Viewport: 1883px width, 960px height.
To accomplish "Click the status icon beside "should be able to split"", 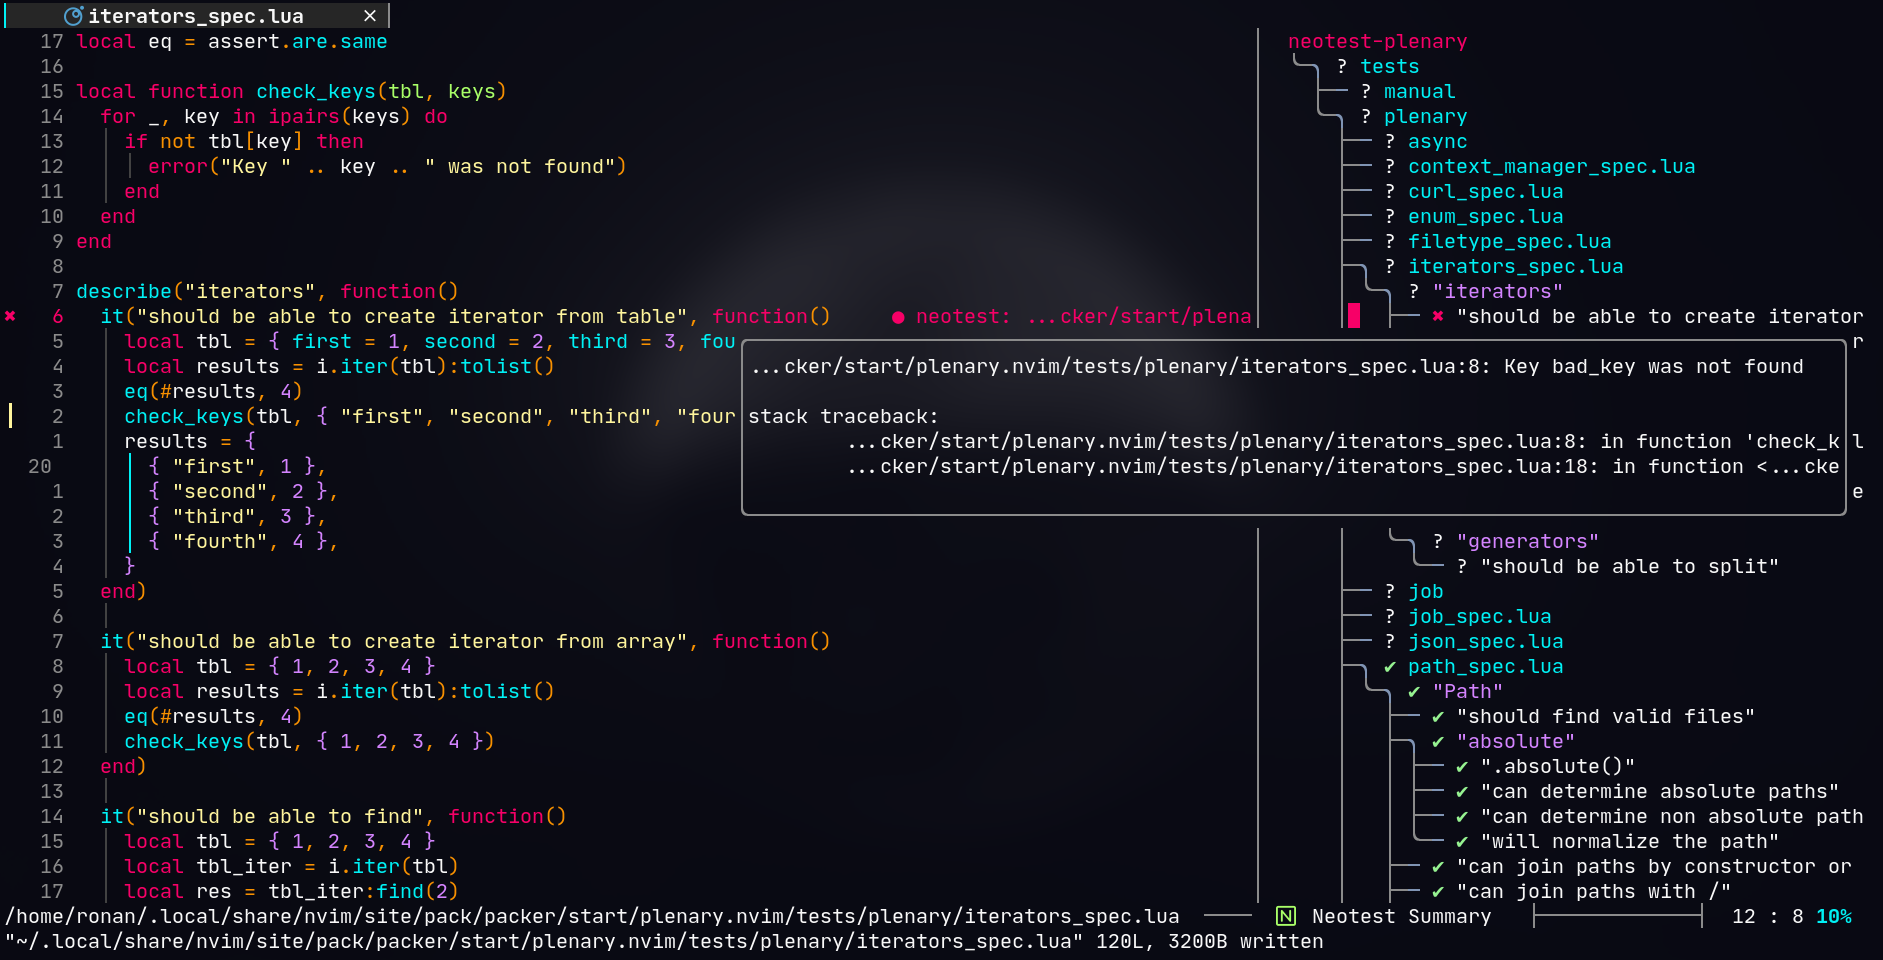I will [x=1462, y=566].
